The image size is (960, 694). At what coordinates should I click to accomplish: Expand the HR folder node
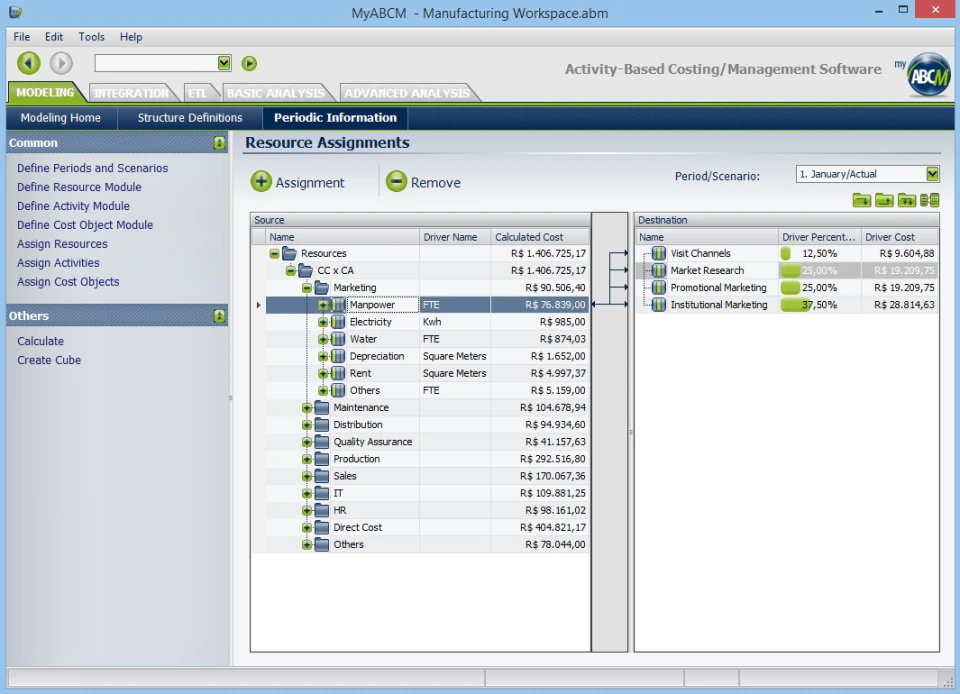click(x=307, y=510)
